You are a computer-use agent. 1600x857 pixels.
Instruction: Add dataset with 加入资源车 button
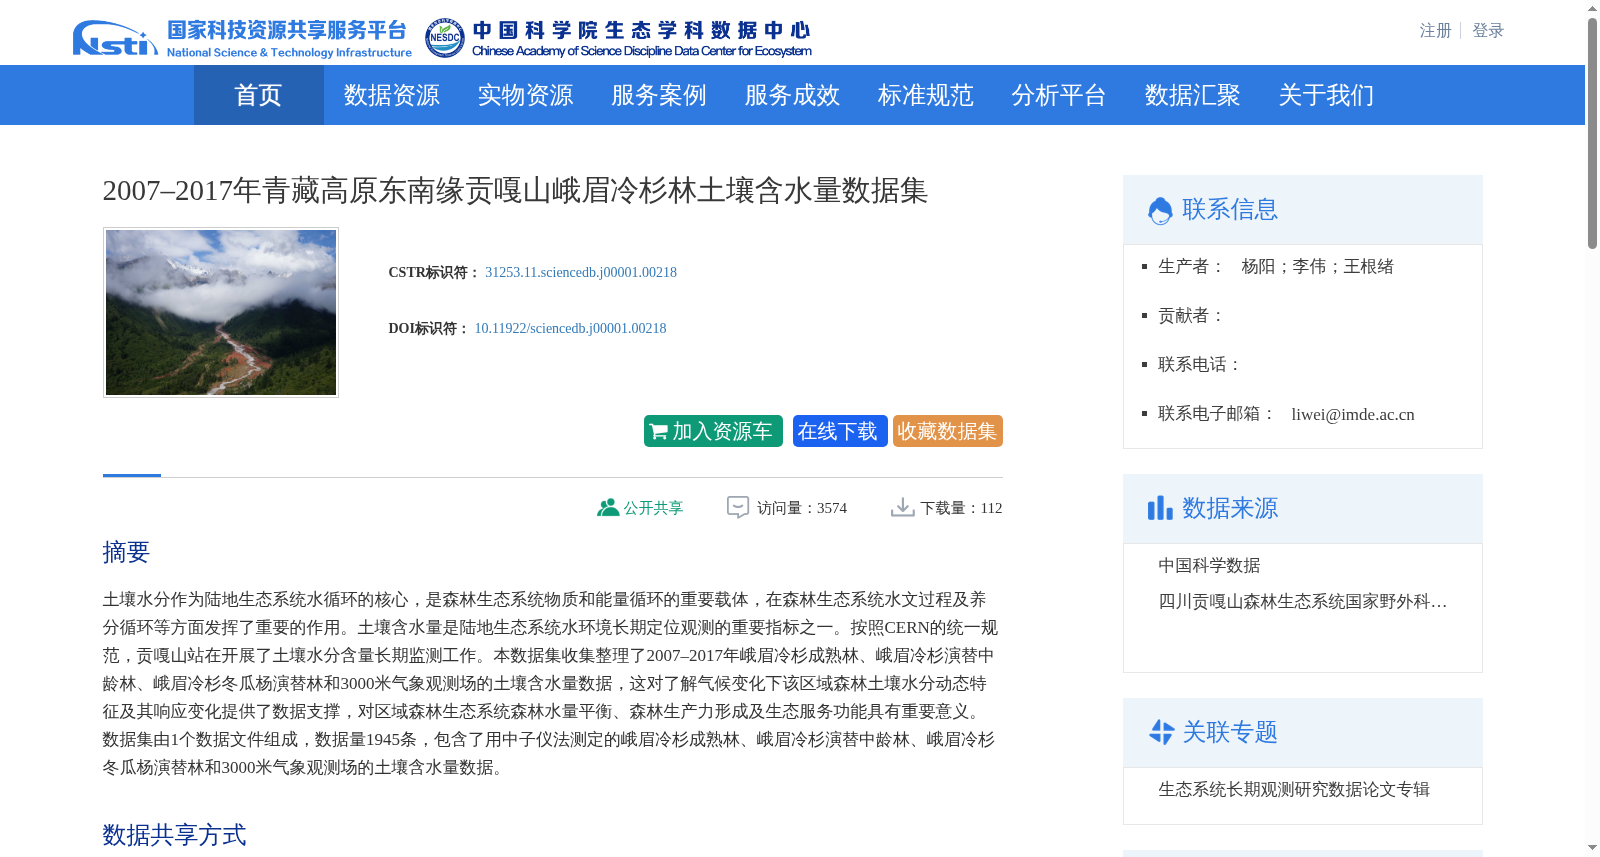(x=713, y=431)
